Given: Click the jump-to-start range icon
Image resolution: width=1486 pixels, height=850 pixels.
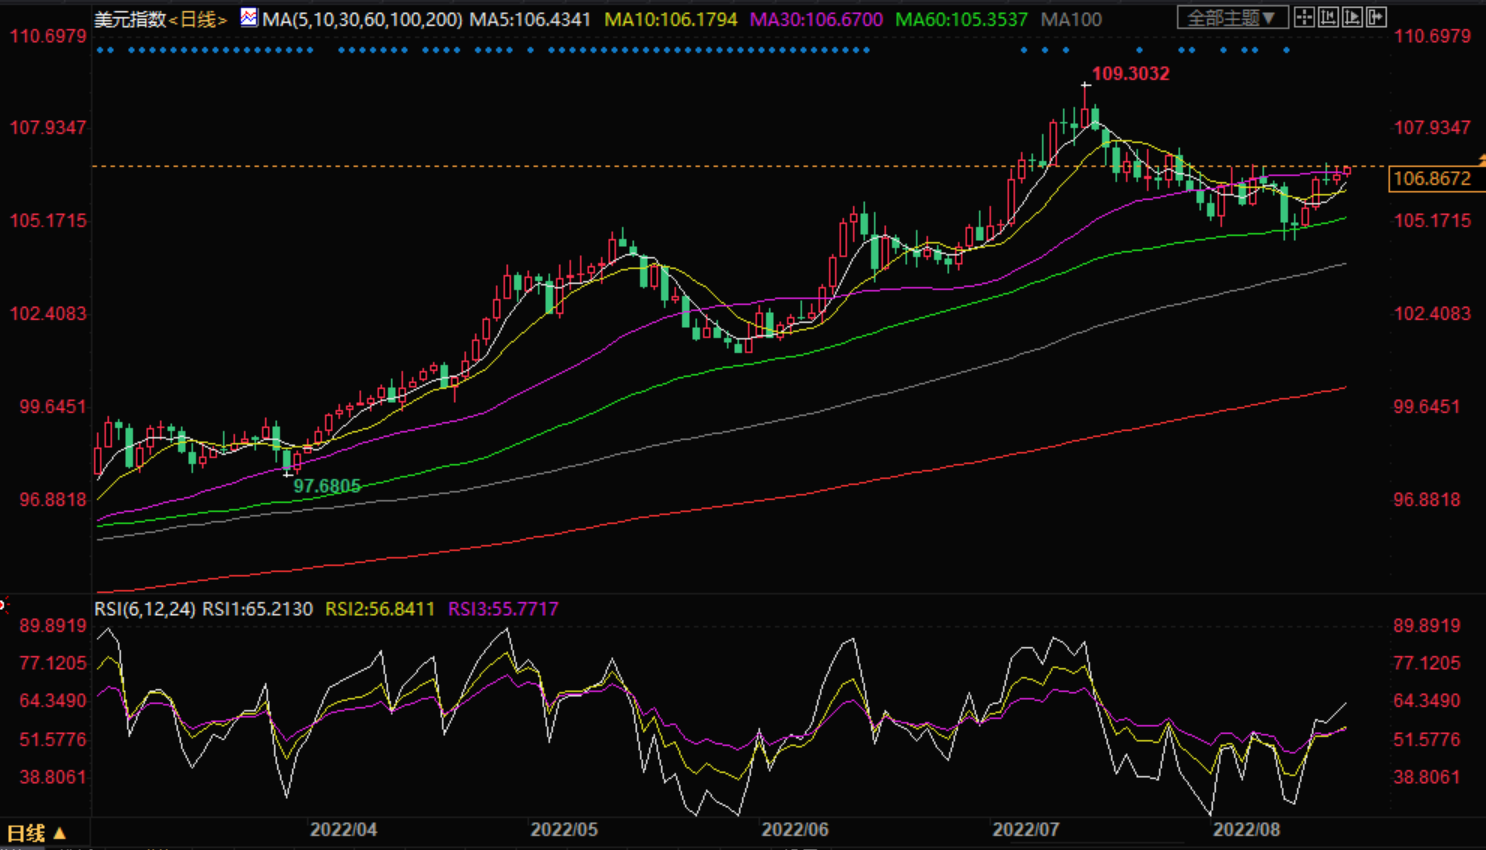Looking at the screenshot, I should point(1328,17).
